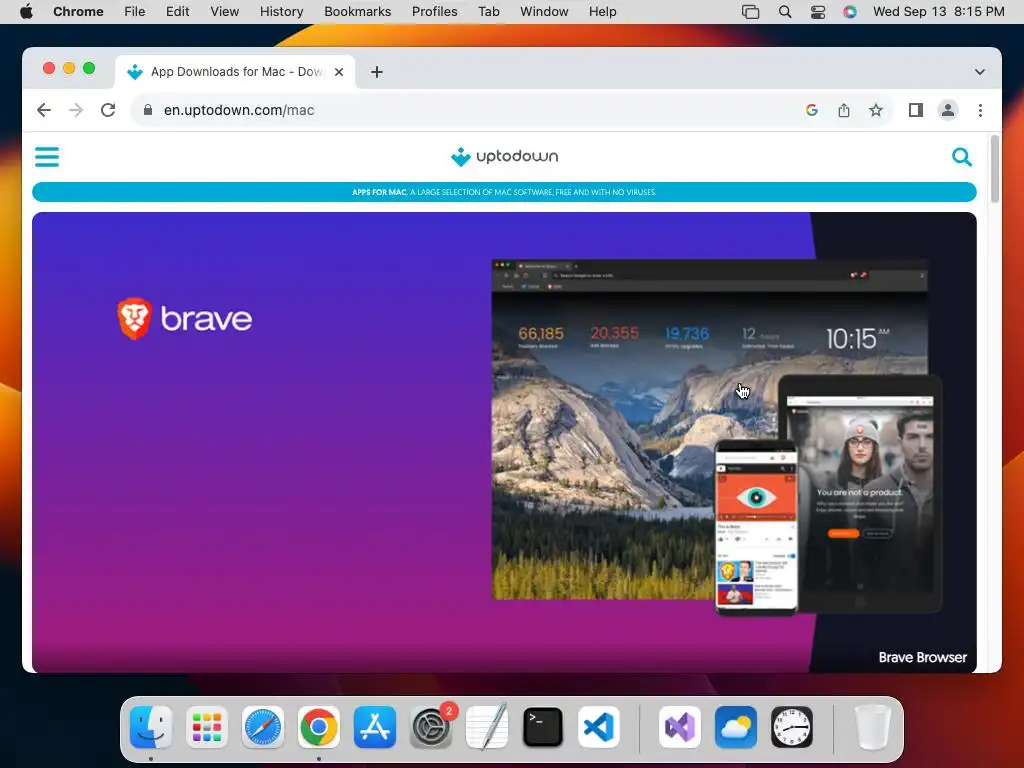This screenshot has width=1024, height=768.
Task: Close the App Downloads for Mac tab
Action: click(x=339, y=72)
